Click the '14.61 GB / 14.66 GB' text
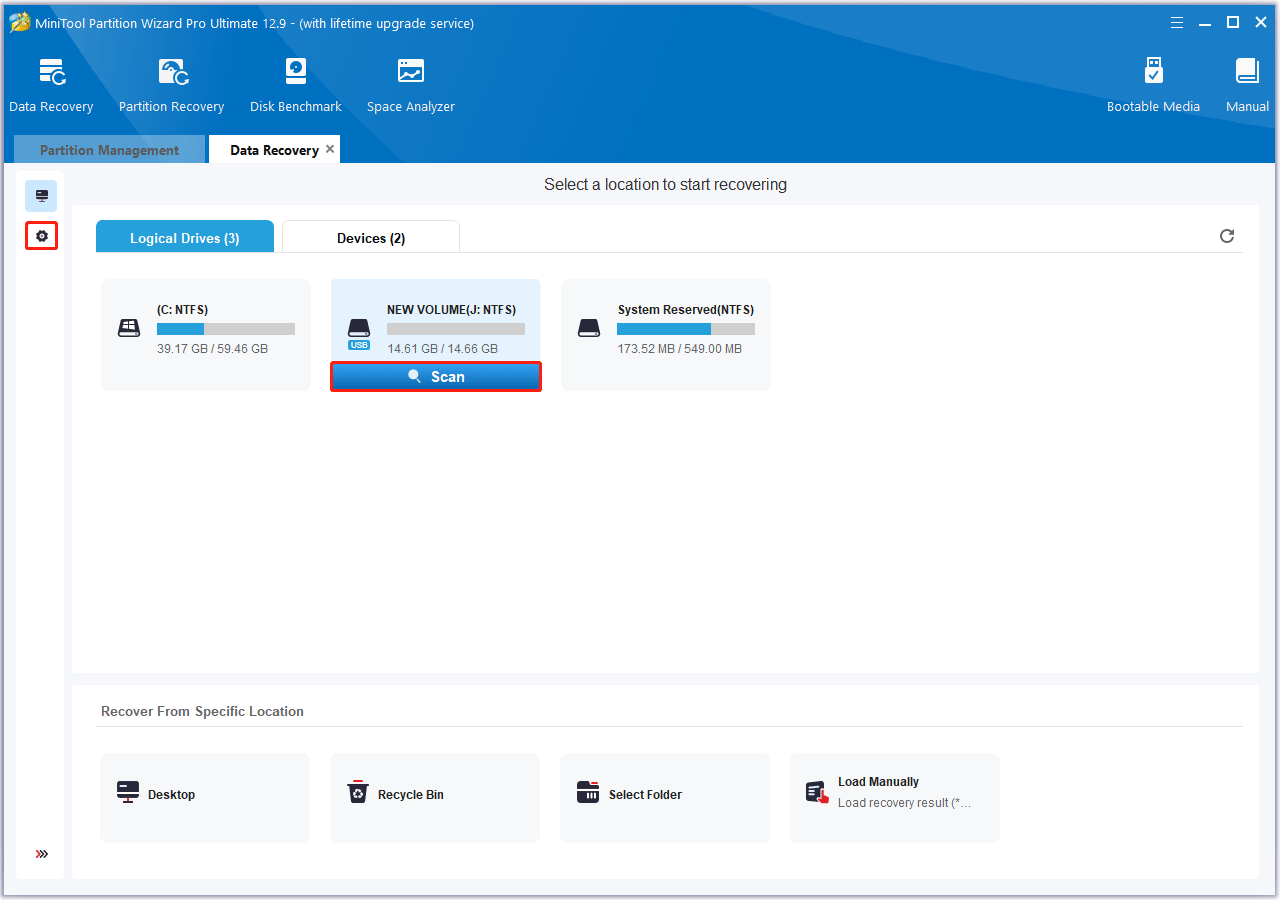The image size is (1280, 901). click(442, 349)
